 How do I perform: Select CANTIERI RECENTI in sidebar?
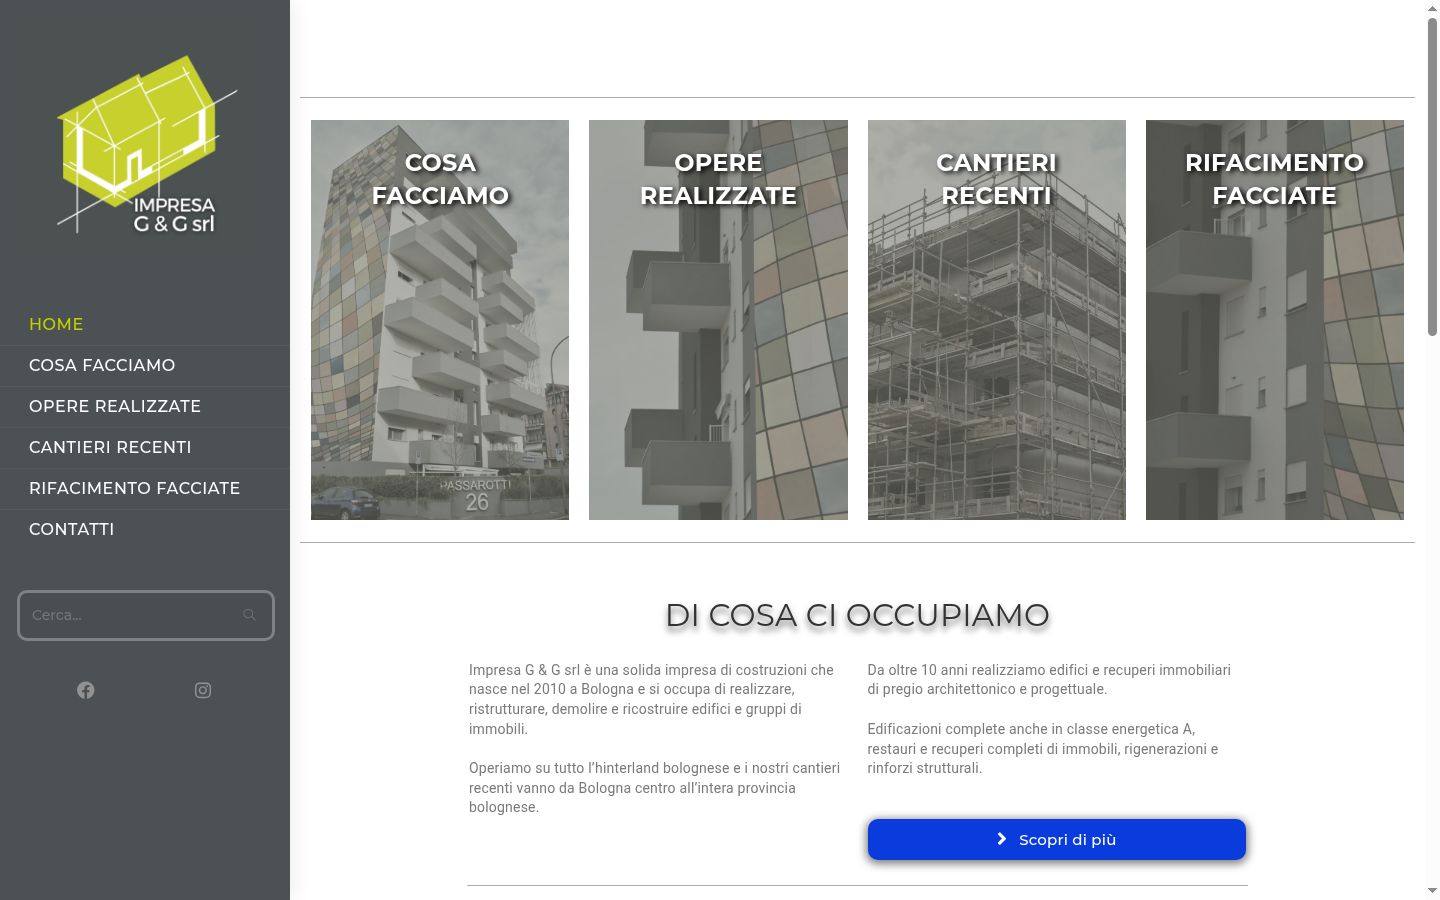(x=145, y=448)
